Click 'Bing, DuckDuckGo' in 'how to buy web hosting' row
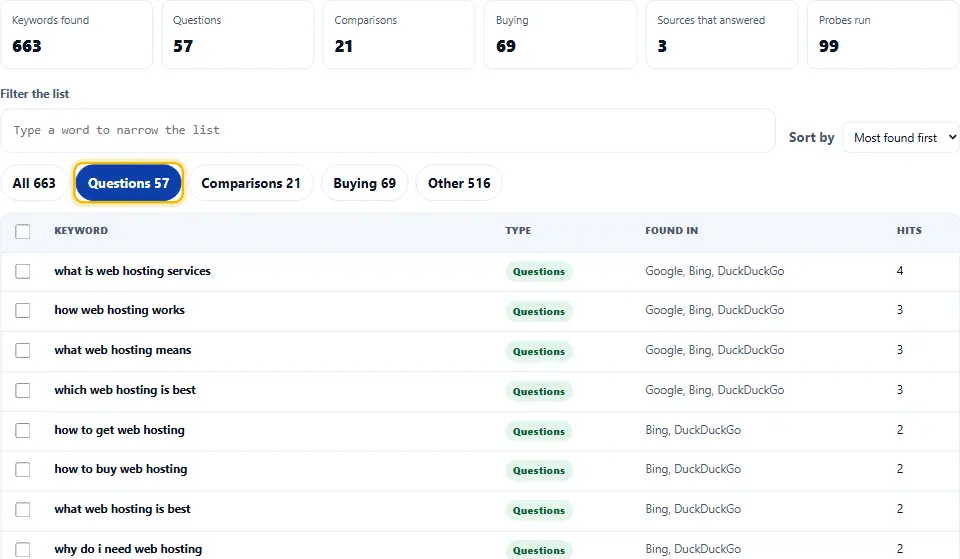Viewport: 960px width, 559px height. 693,470
